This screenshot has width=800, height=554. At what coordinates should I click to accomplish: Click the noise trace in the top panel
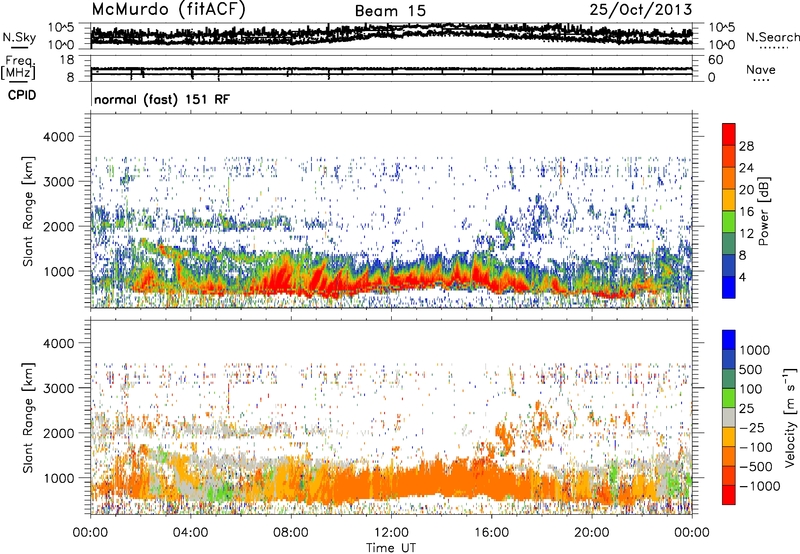pyautogui.click(x=391, y=34)
